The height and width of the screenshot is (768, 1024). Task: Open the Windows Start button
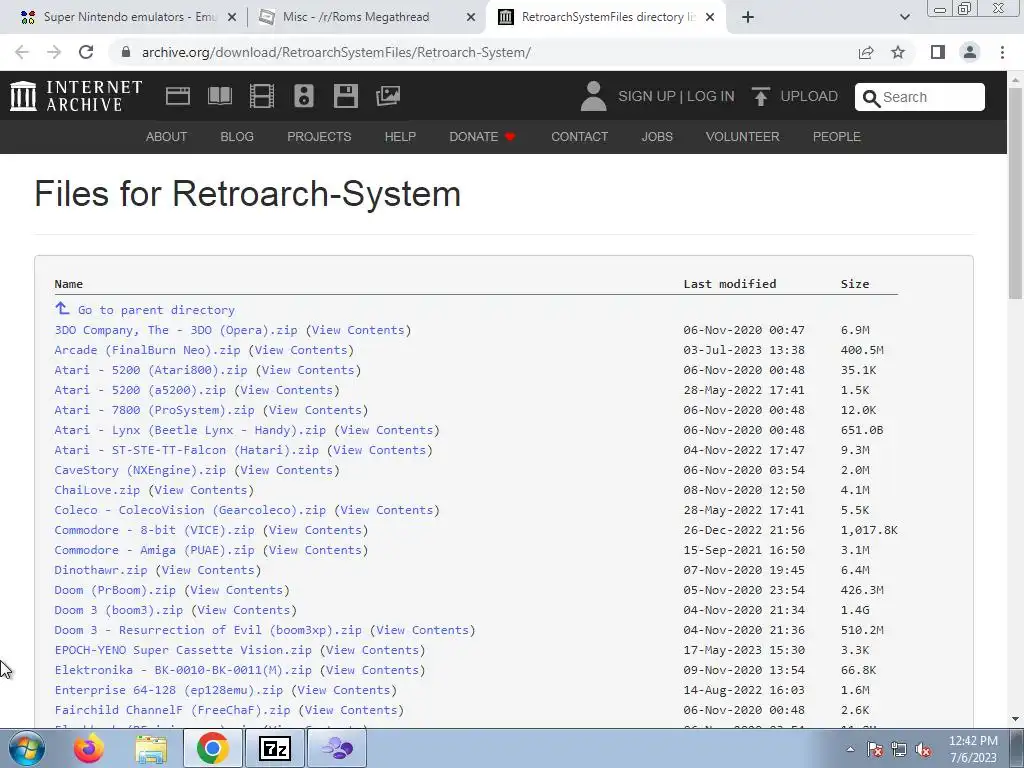click(x=27, y=748)
